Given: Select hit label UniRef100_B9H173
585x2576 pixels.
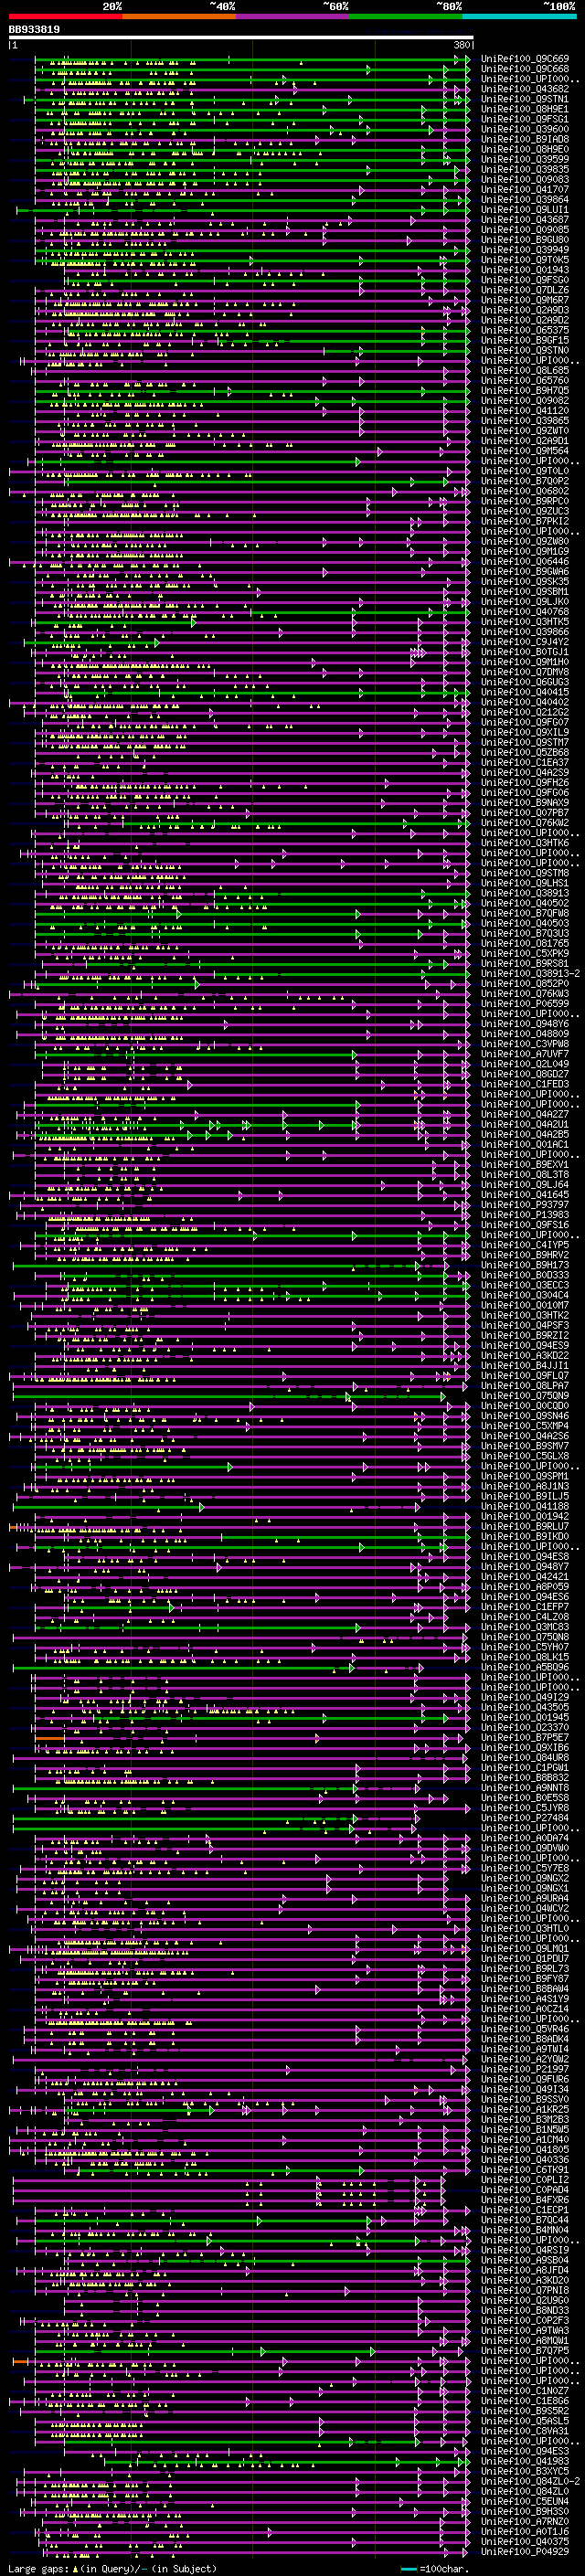Looking at the screenshot, I should [525, 1265].
